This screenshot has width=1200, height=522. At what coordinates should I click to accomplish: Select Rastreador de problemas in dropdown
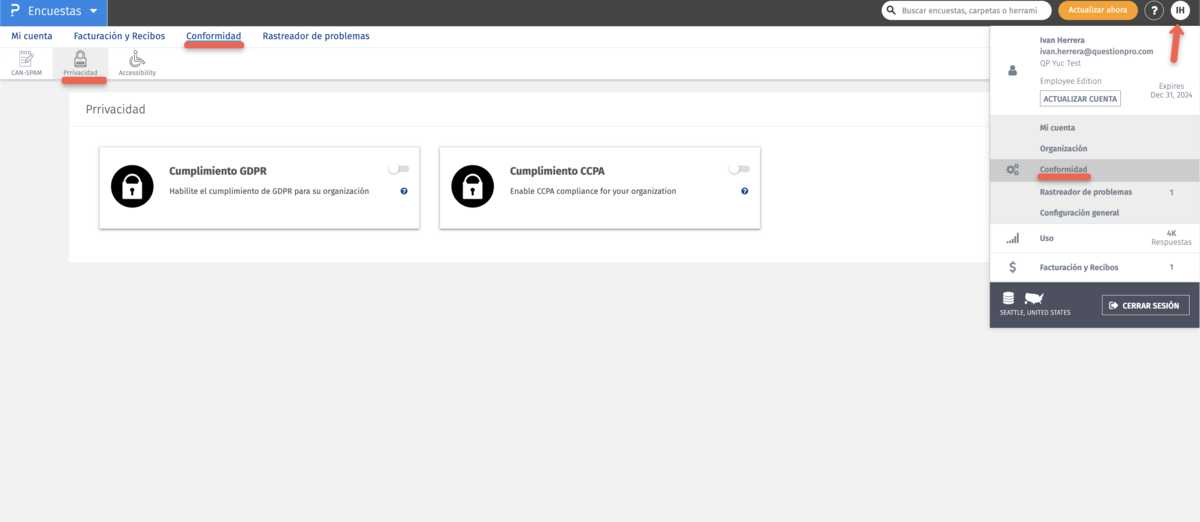1086,191
